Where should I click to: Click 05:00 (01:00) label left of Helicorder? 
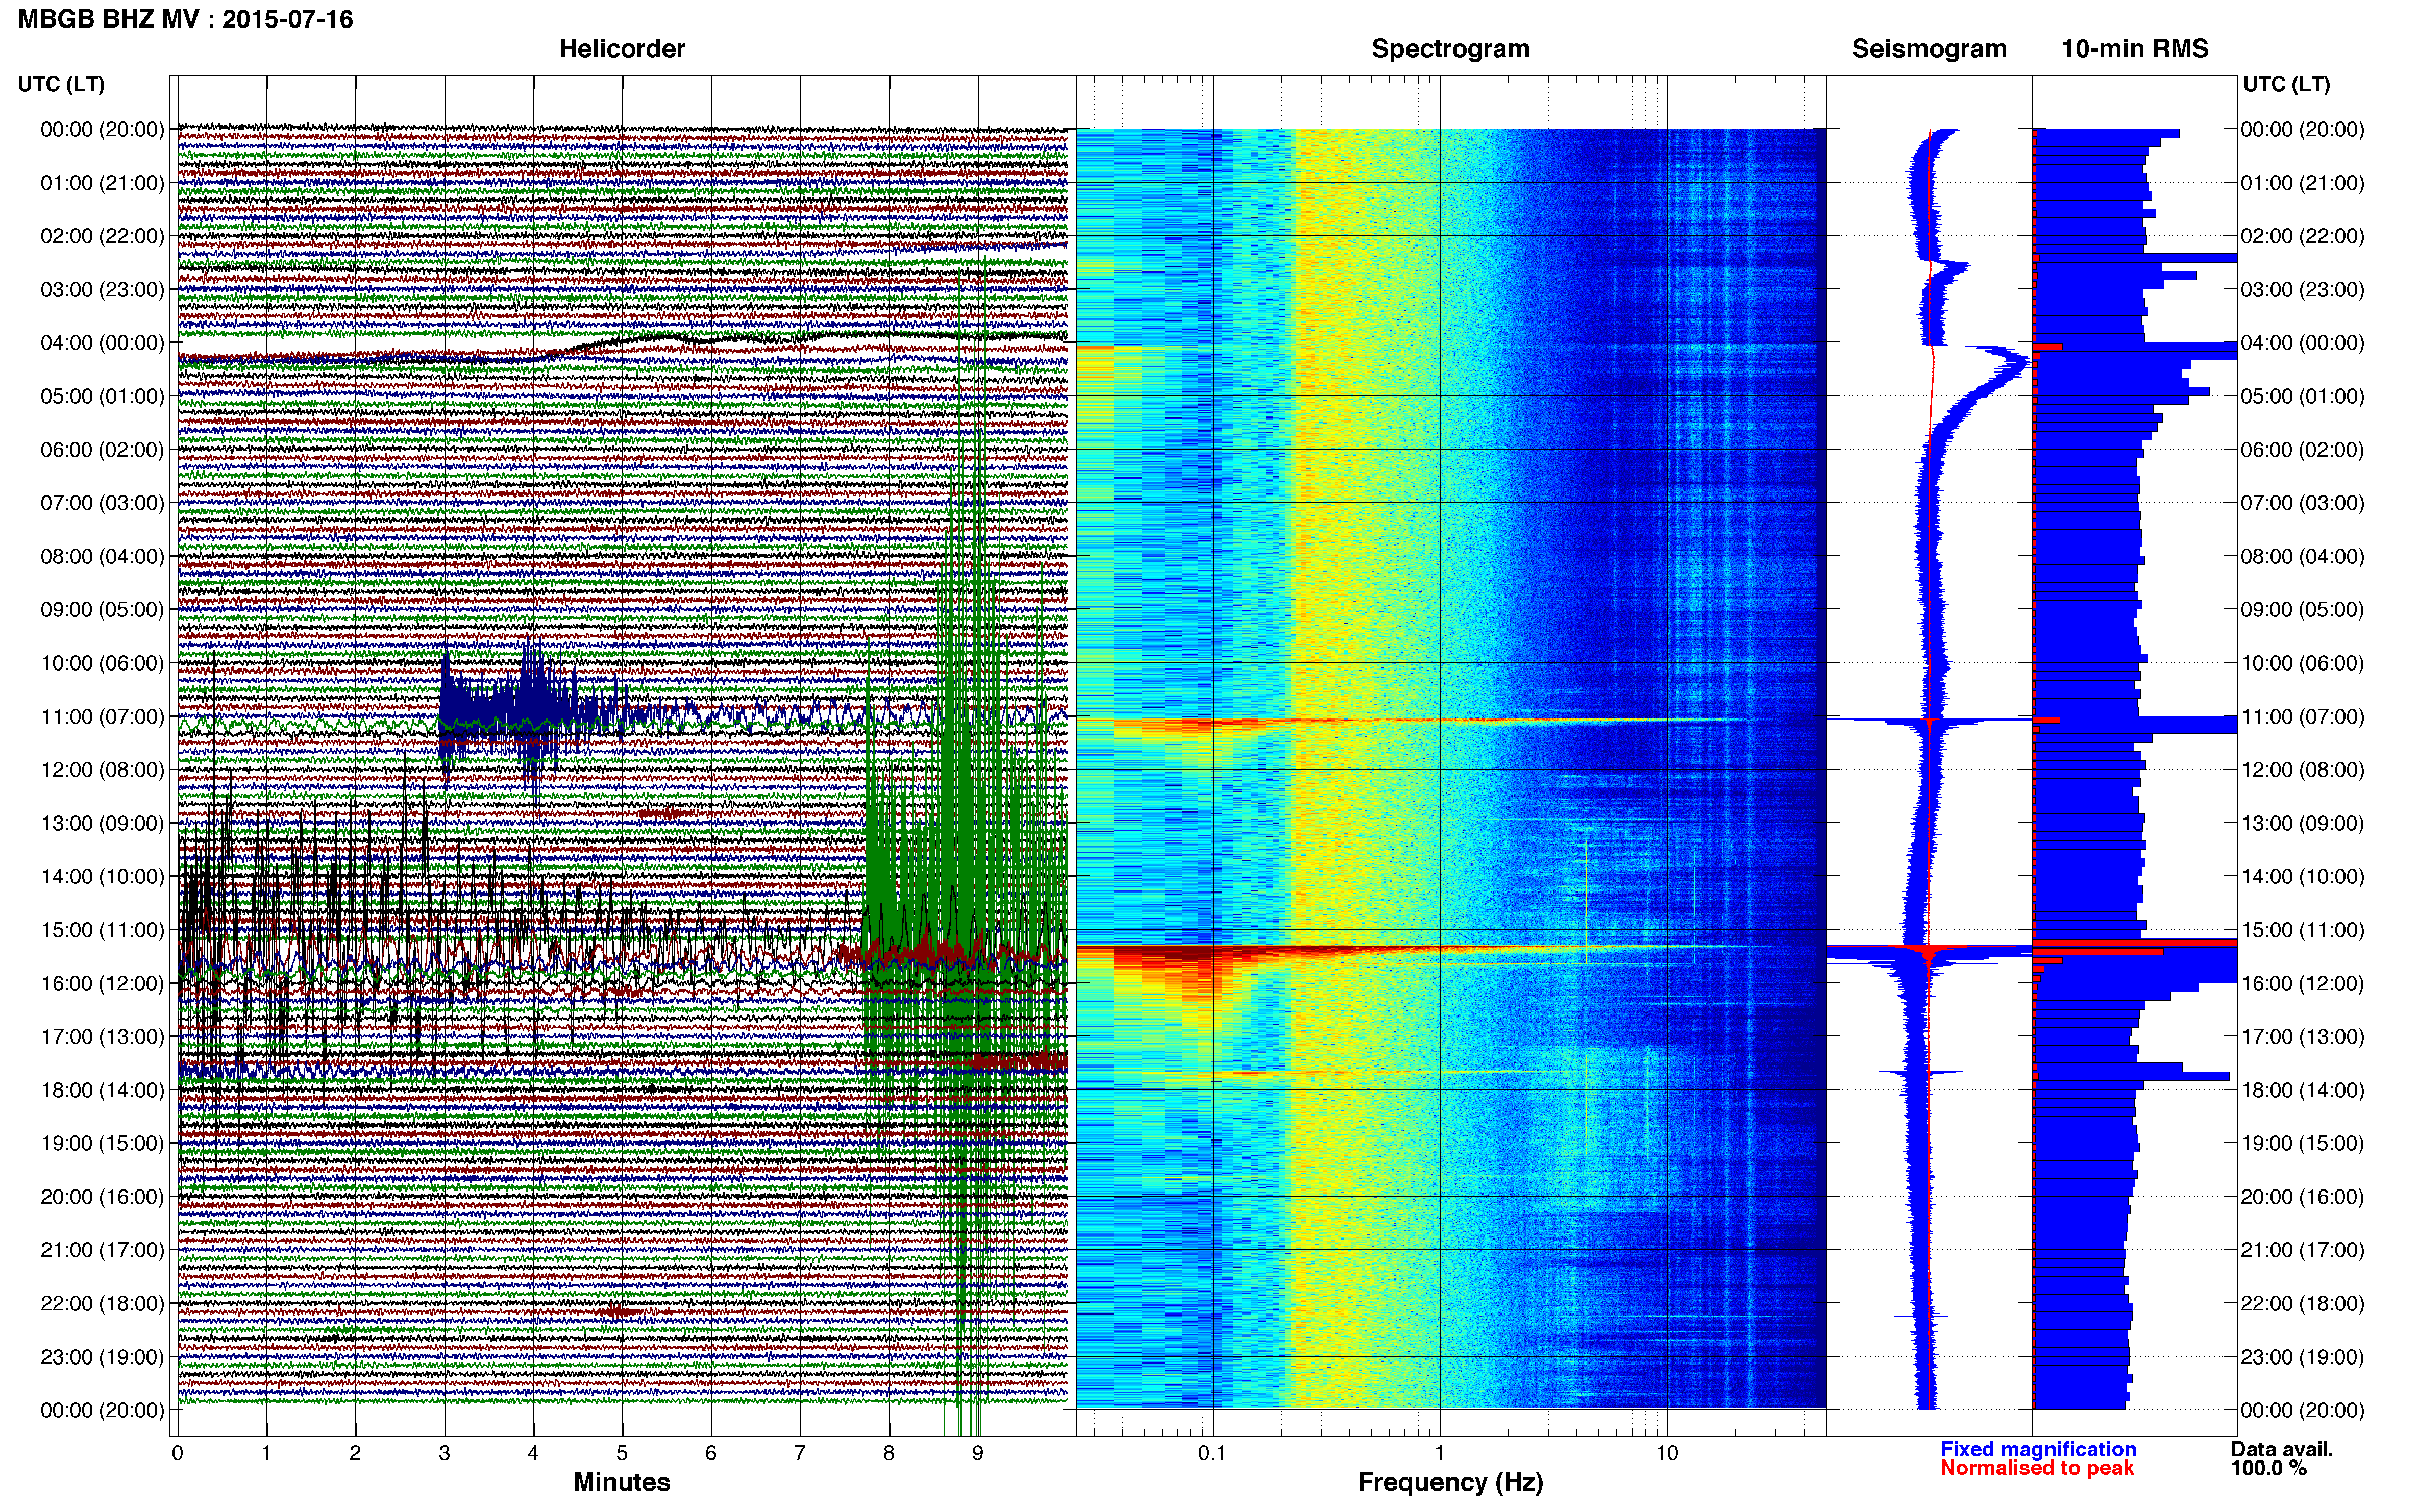click(102, 396)
